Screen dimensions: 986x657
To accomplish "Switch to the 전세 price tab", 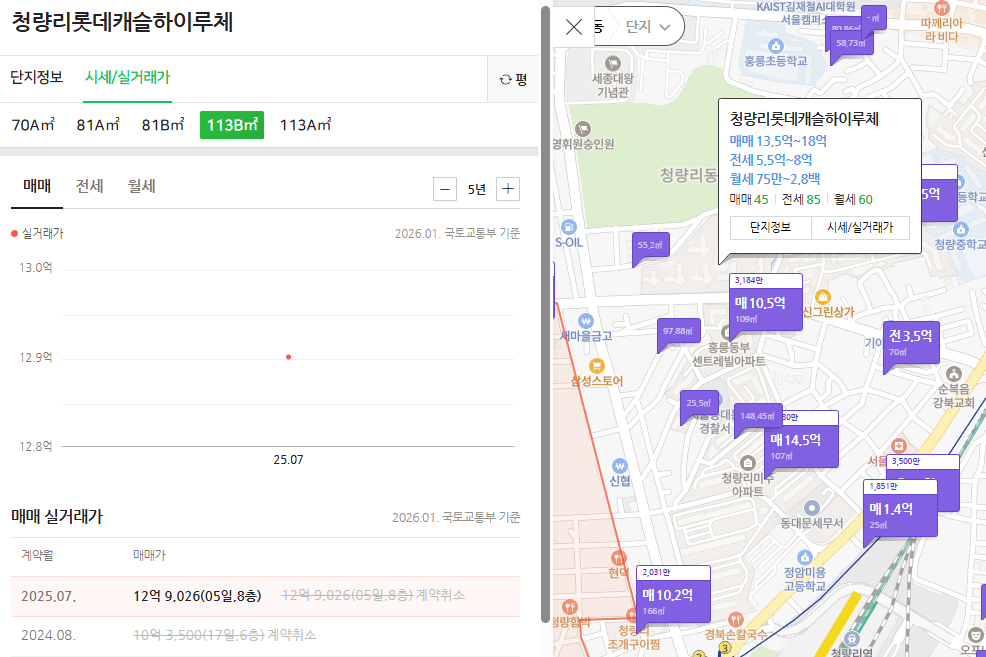I will pyautogui.click(x=88, y=186).
